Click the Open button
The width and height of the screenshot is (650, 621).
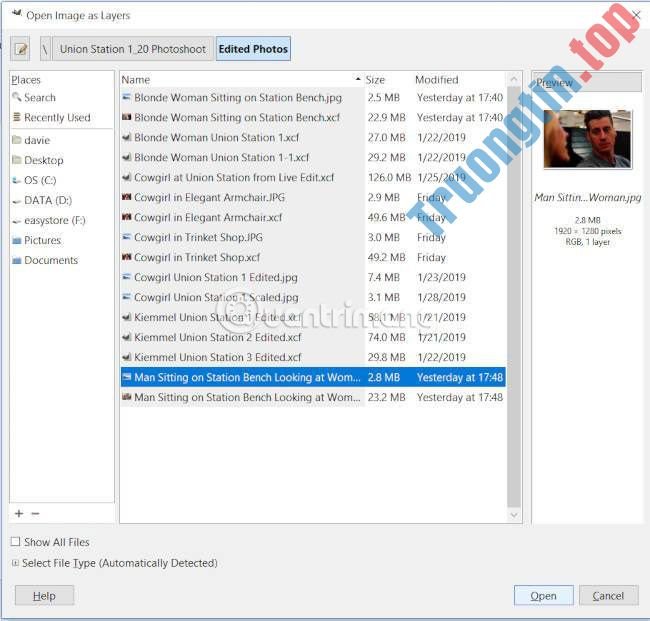click(x=543, y=596)
